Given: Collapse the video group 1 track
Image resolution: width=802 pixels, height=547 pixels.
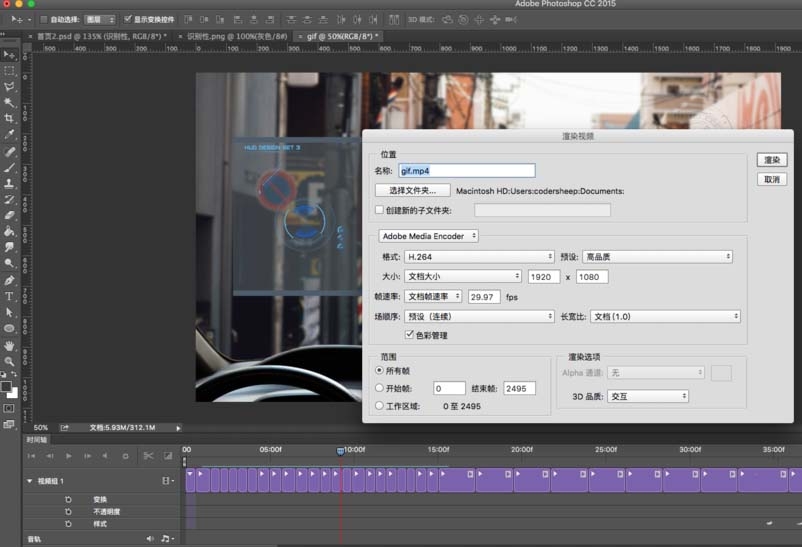Looking at the screenshot, I should tap(28, 481).
